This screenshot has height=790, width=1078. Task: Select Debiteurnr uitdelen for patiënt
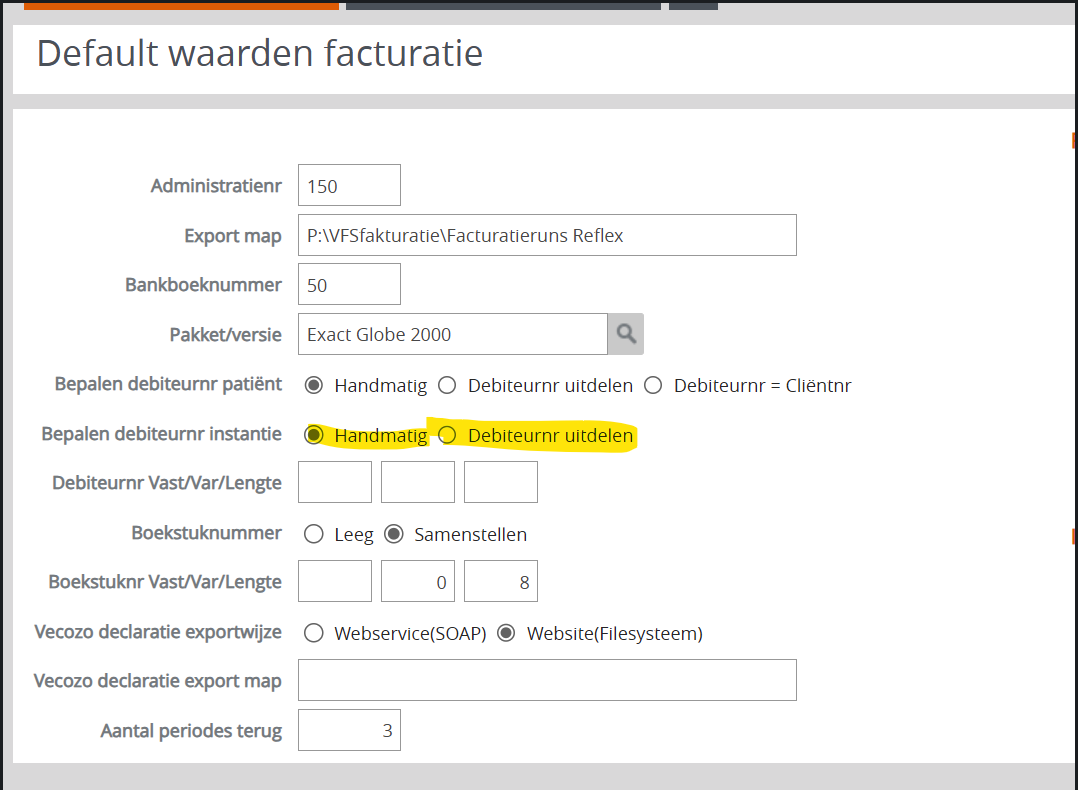pyautogui.click(x=448, y=386)
